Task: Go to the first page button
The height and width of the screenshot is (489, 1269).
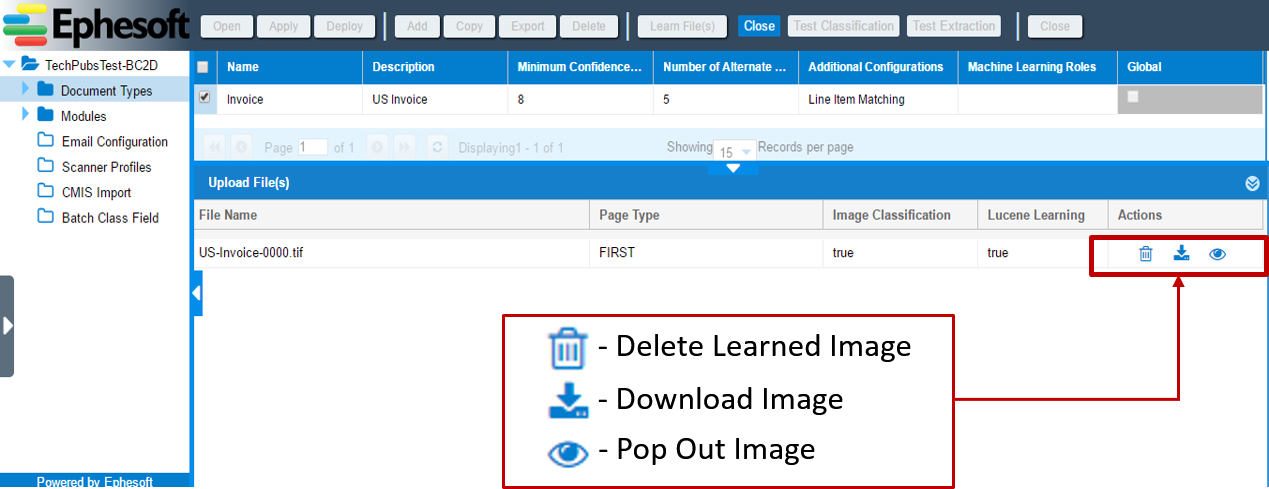Action: (x=215, y=147)
